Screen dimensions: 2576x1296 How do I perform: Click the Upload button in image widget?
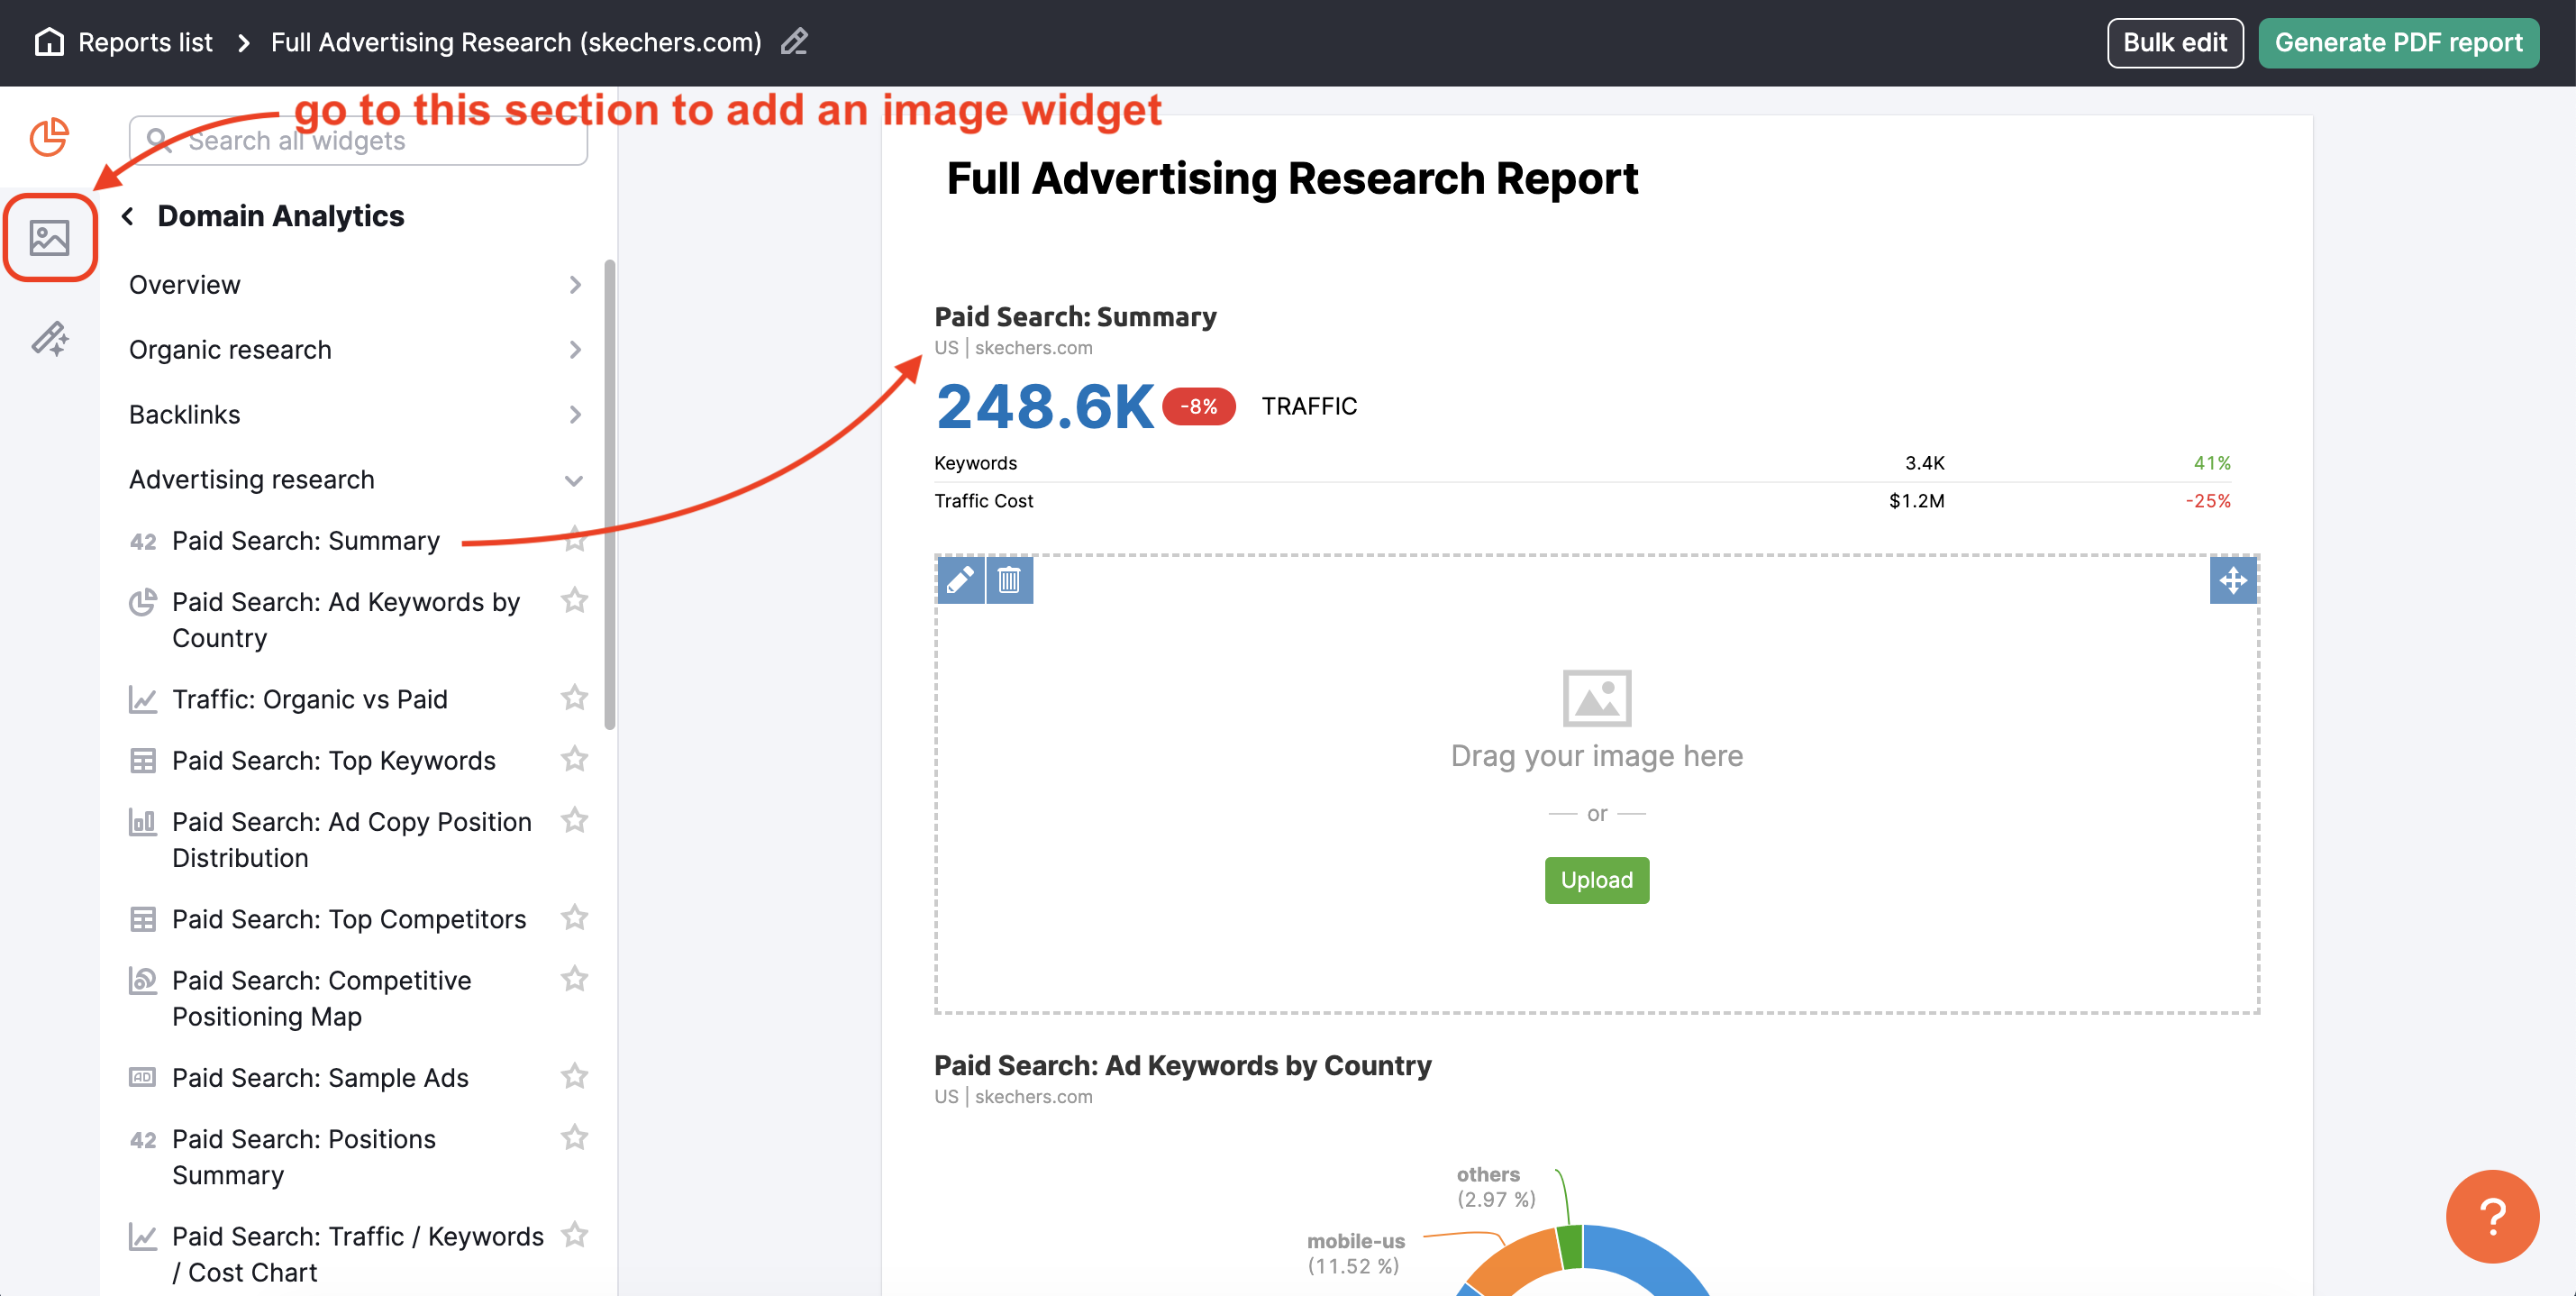pos(1595,880)
